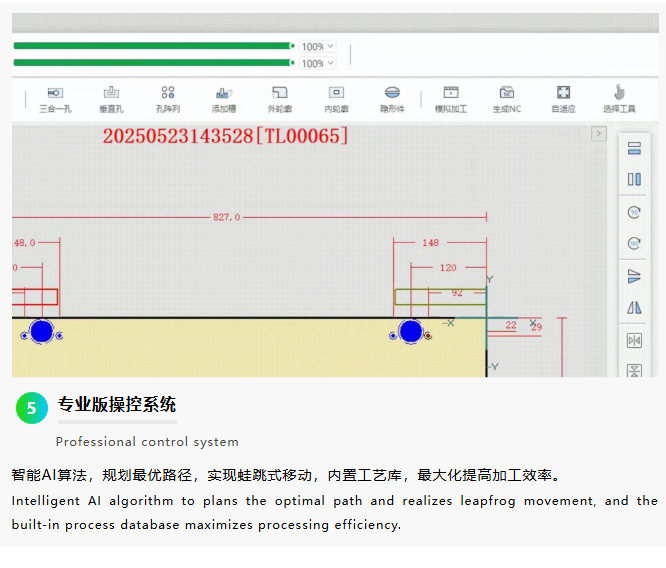
Task: Expand the side panel with the chevron arrow
Action: tap(598, 134)
